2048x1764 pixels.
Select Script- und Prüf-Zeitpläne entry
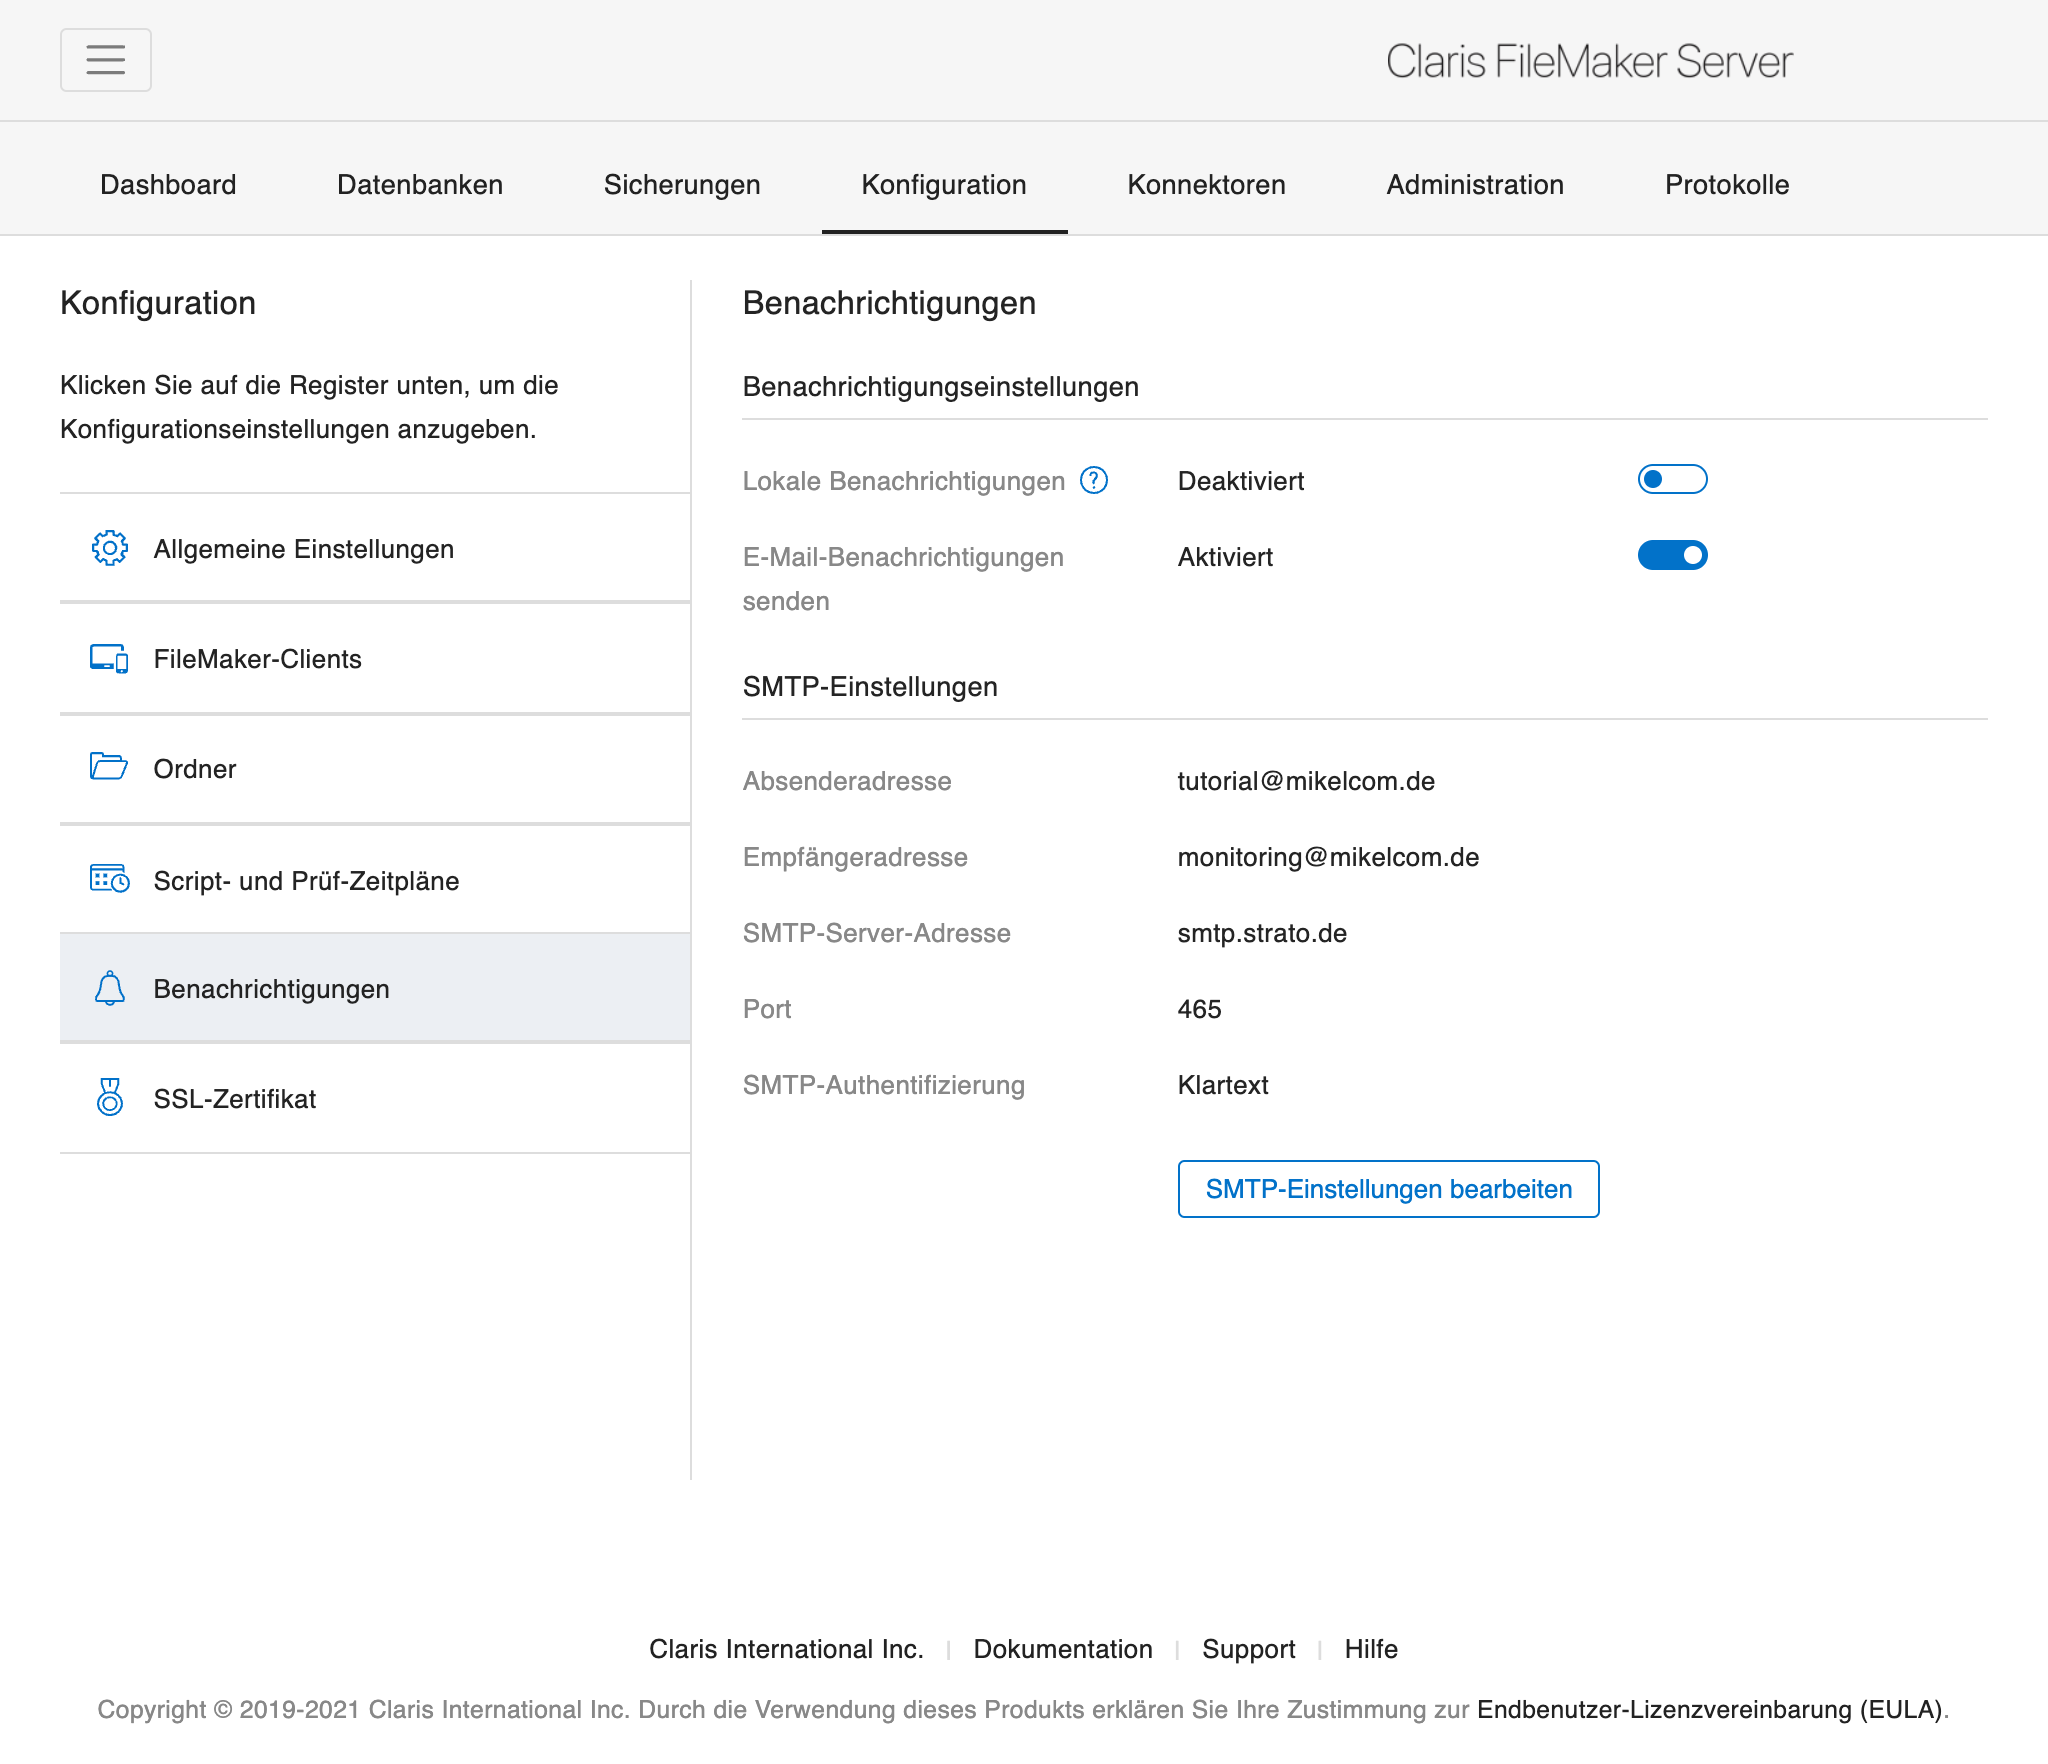point(375,879)
